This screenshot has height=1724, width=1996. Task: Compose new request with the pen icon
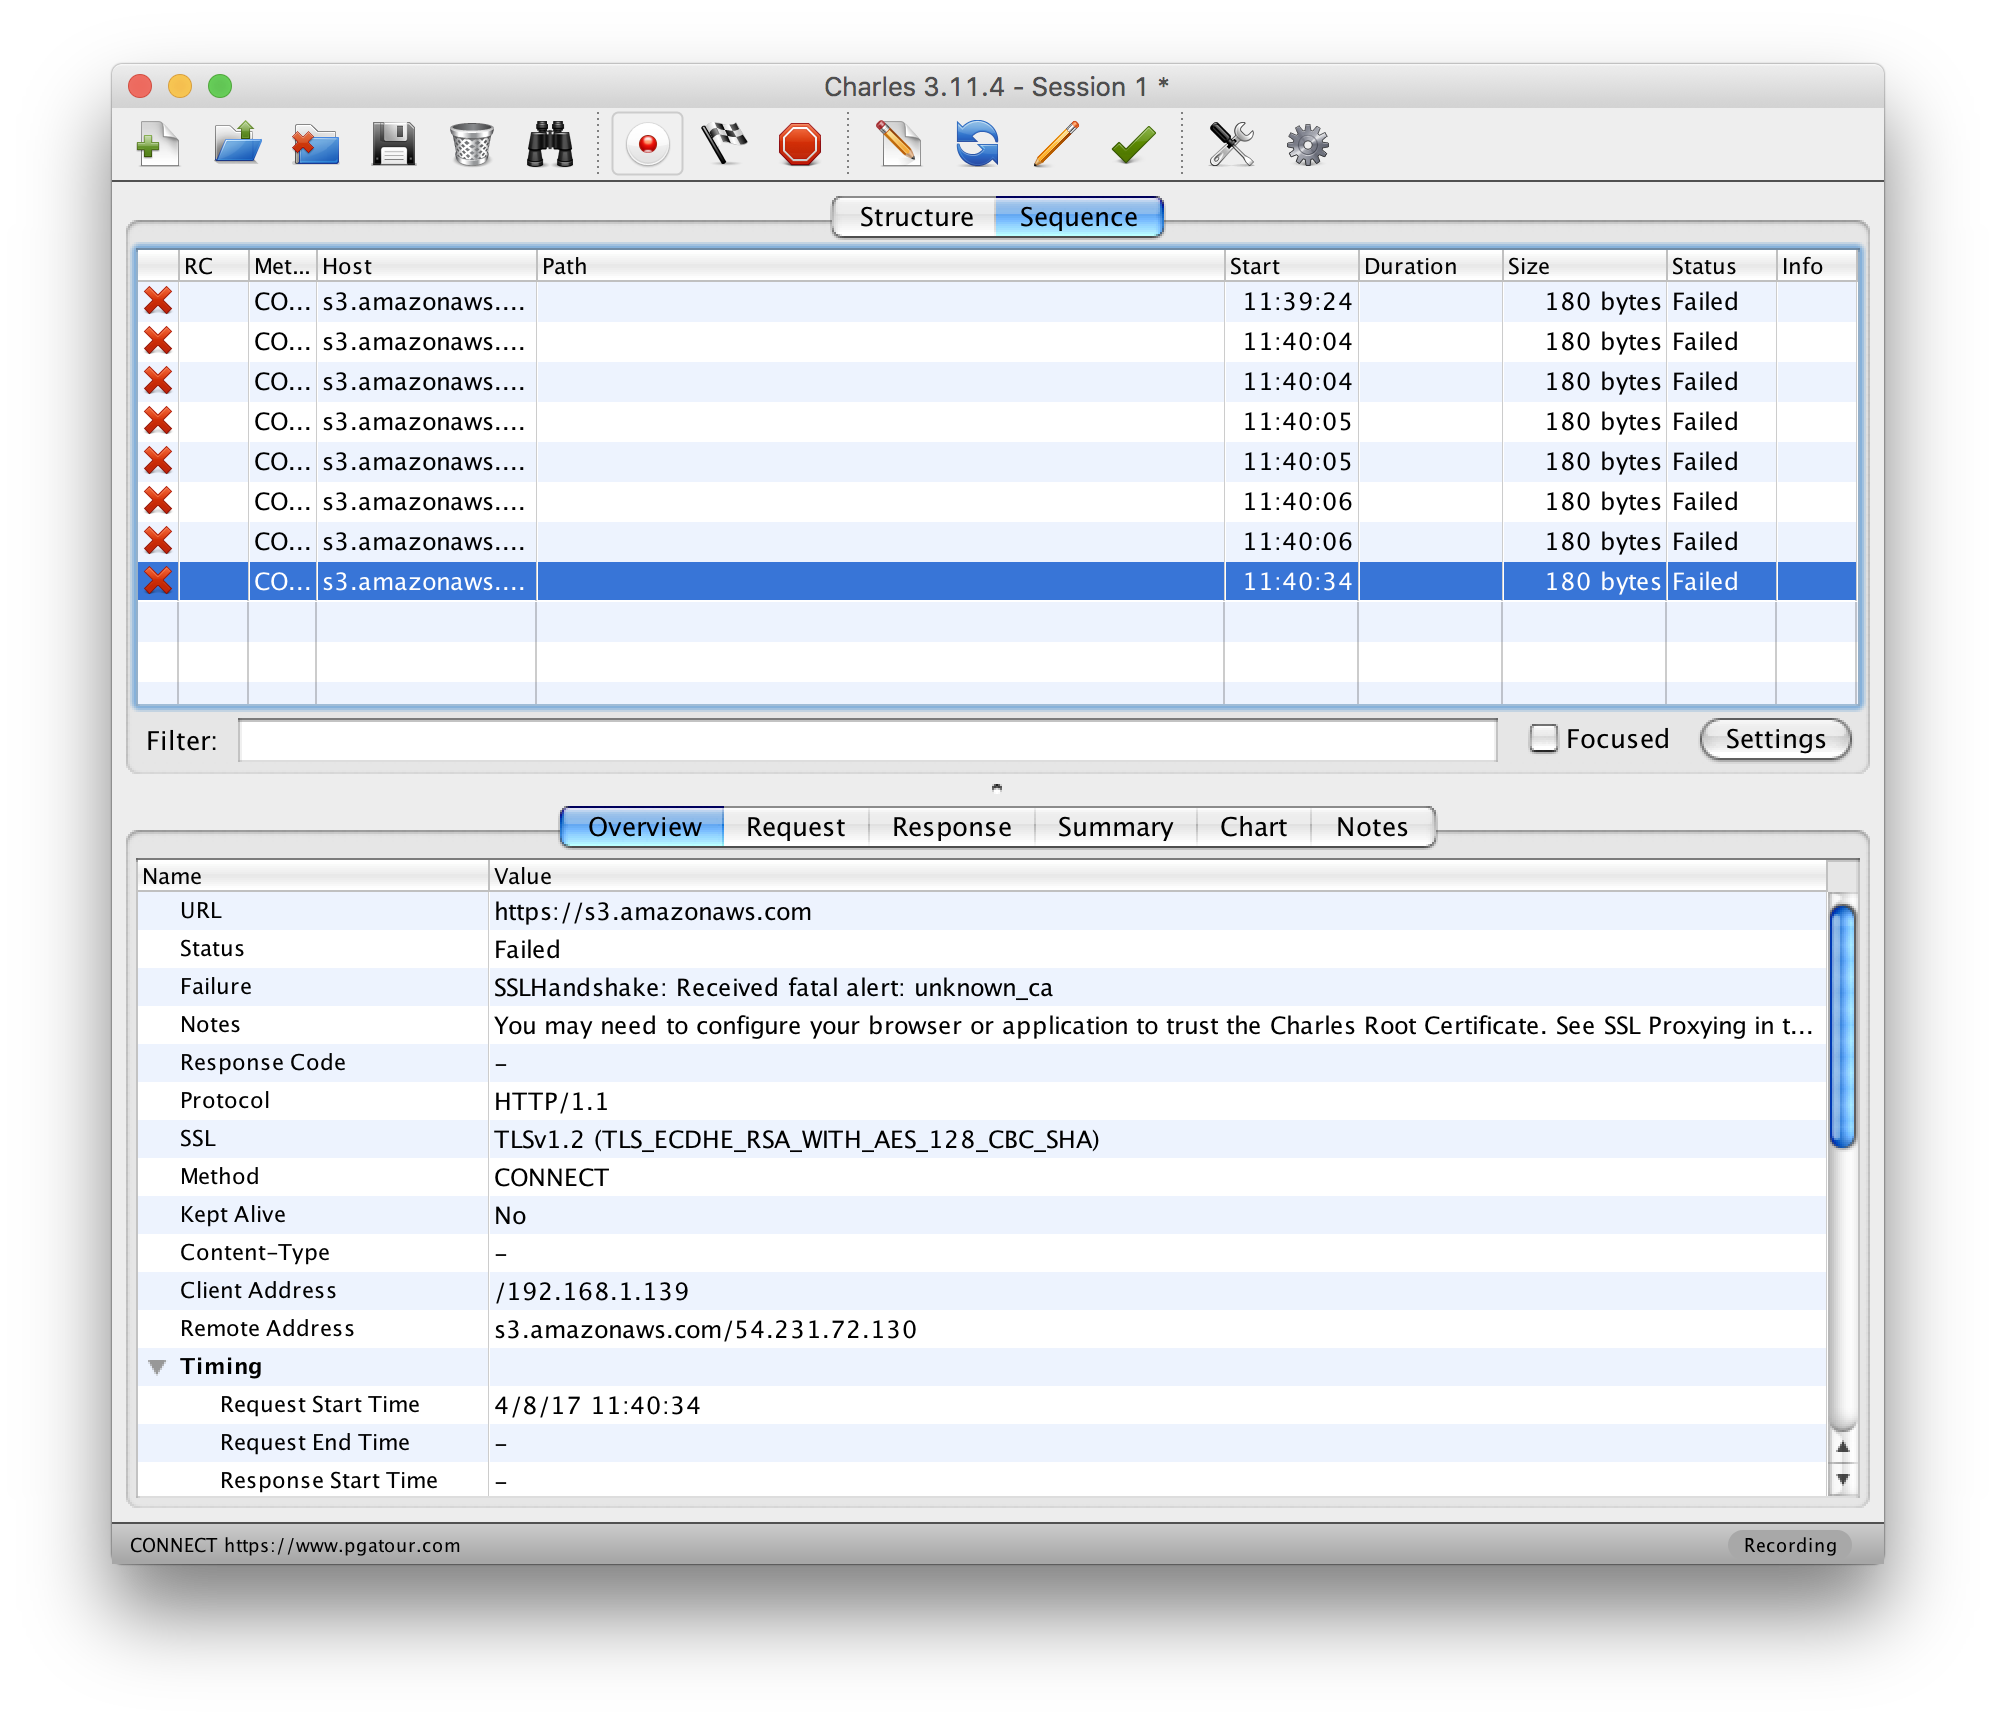pyautogui.click(x=898, y=145)
